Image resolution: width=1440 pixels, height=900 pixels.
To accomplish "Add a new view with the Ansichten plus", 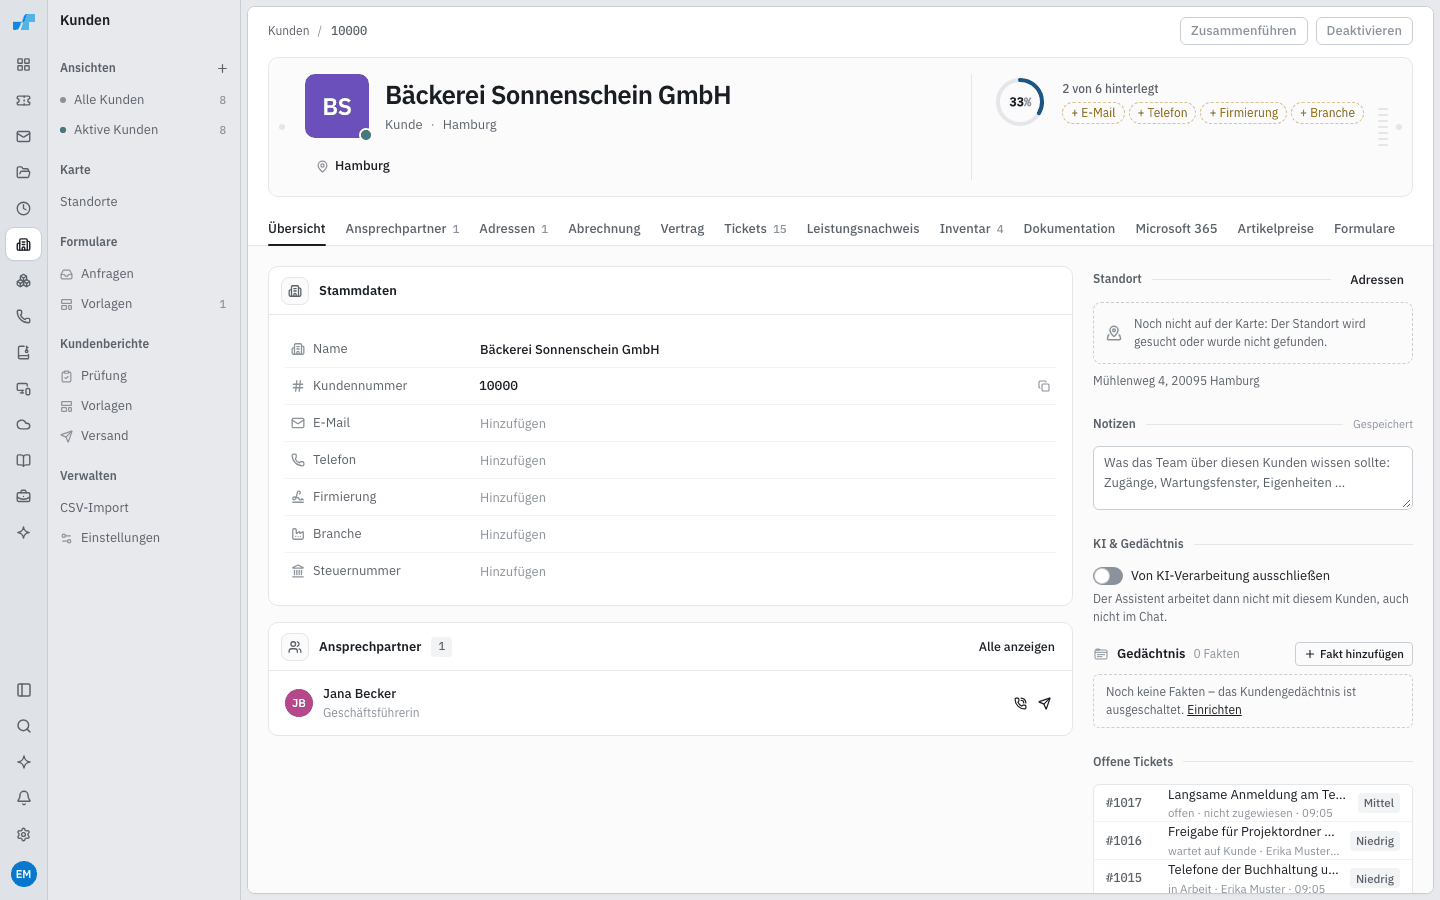I will pos(222,68).
